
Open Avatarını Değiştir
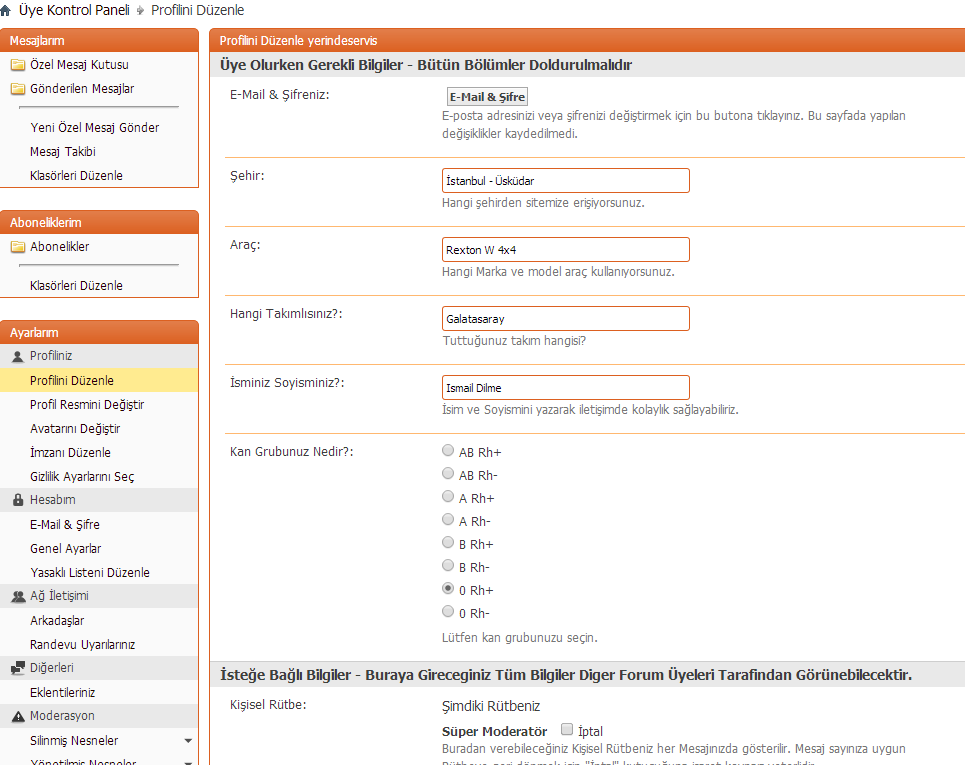75,428
